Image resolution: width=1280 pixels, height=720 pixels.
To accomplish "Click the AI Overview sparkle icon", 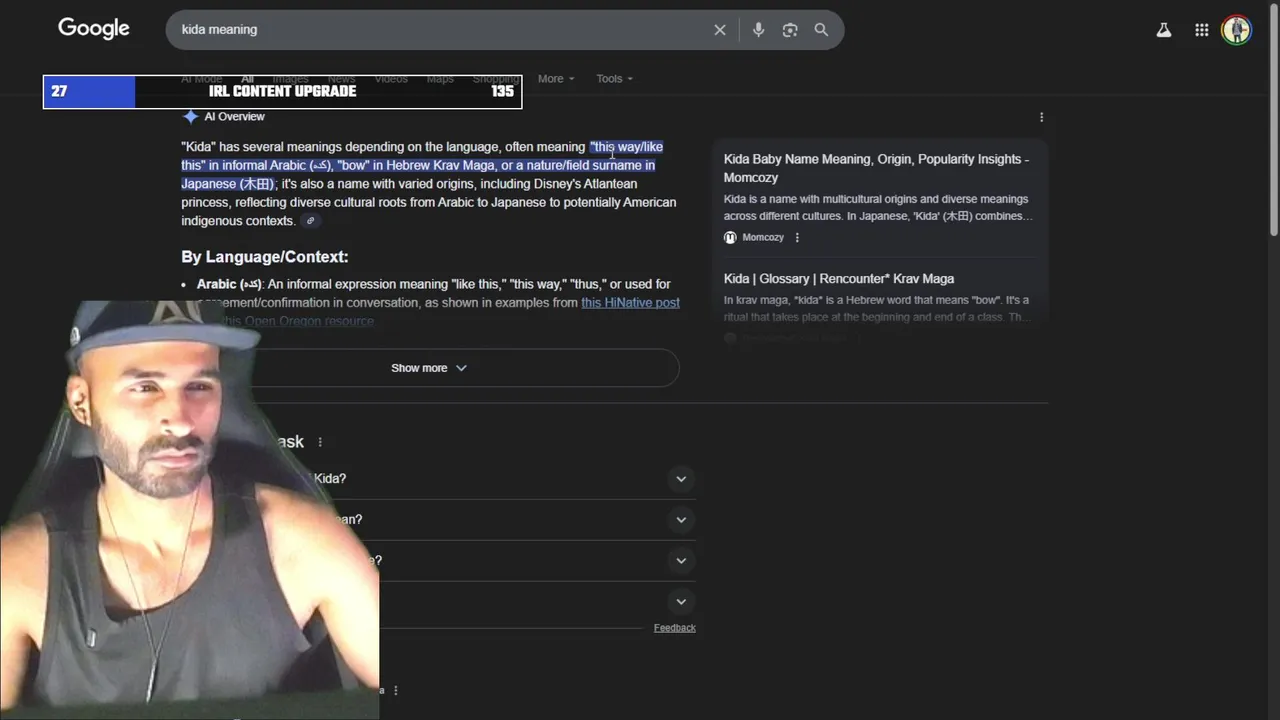I will (190, 117).
